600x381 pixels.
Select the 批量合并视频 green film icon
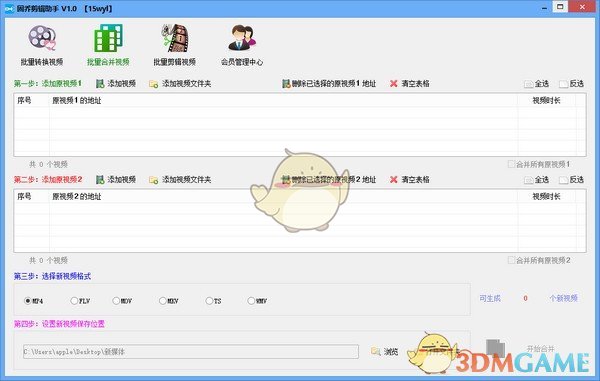pos(108,38)
